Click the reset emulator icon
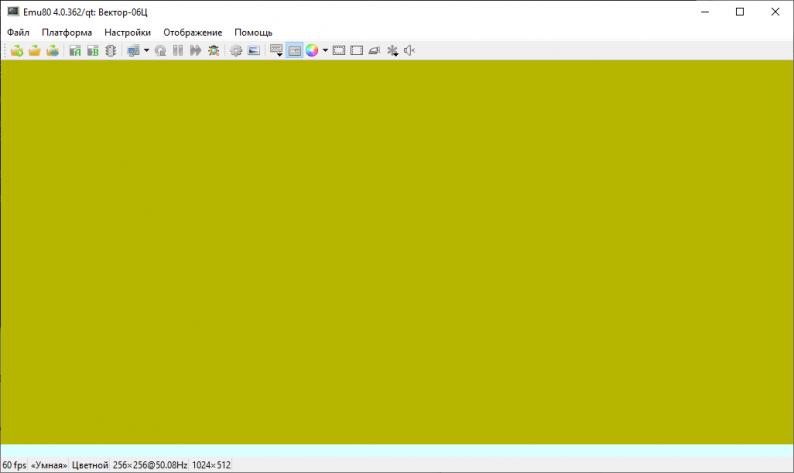 click(x=160, y=50)
